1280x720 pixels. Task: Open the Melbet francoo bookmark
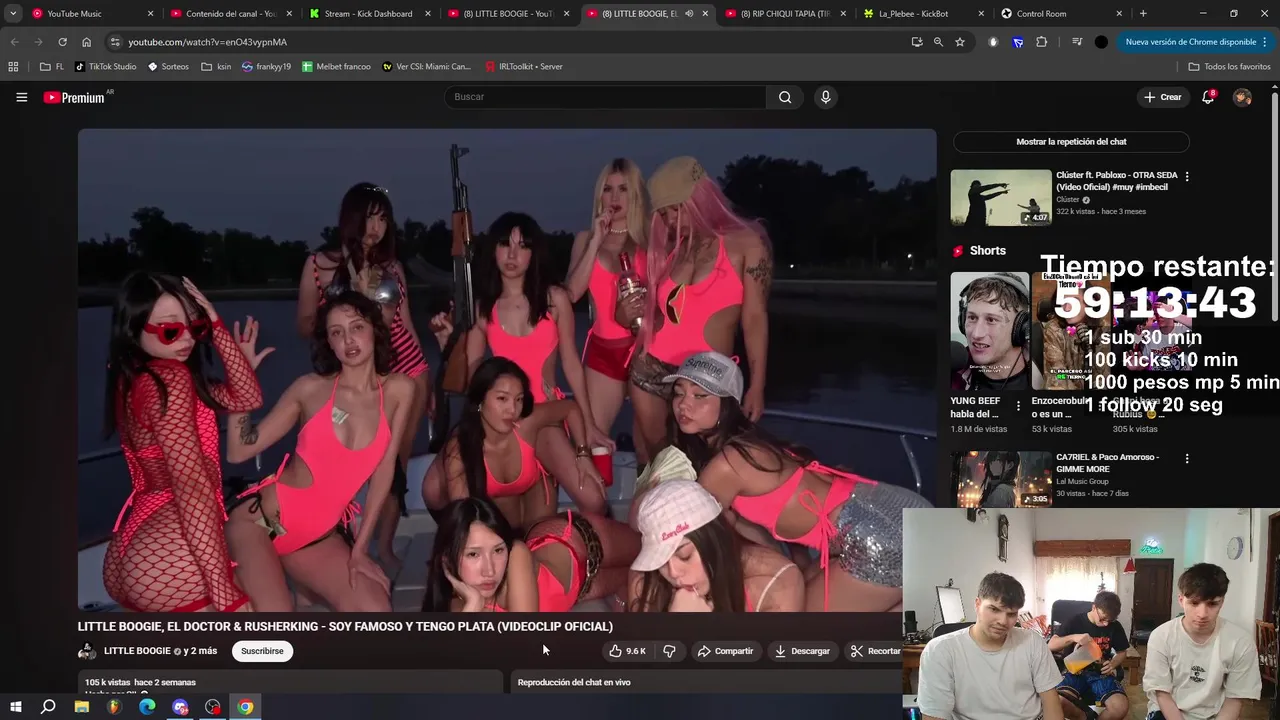coord(336,67)
